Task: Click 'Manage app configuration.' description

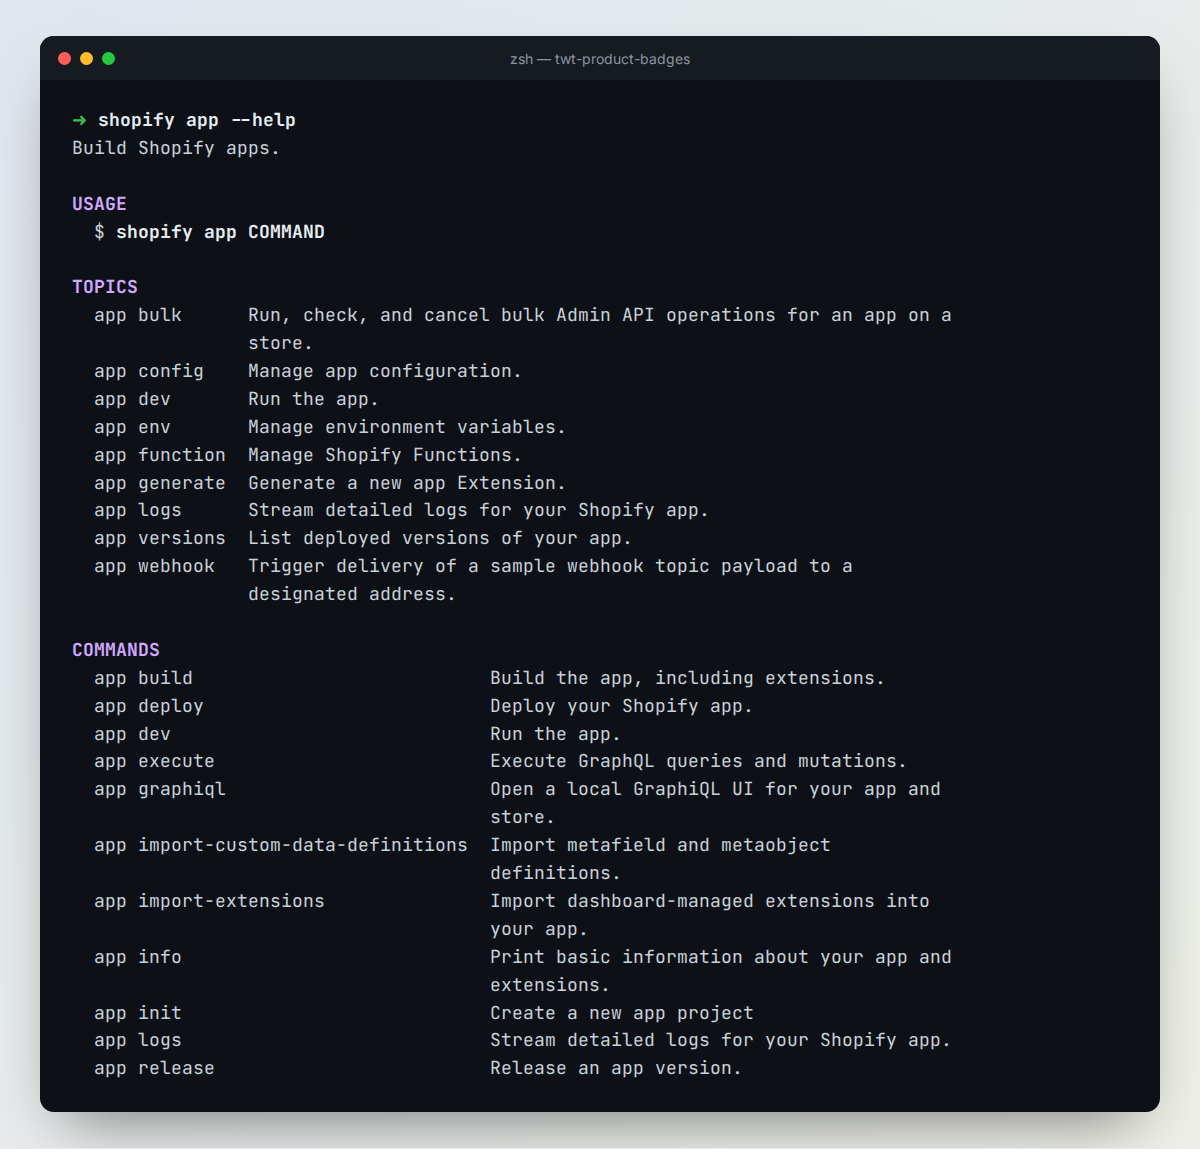Action: tap(385, 371)
